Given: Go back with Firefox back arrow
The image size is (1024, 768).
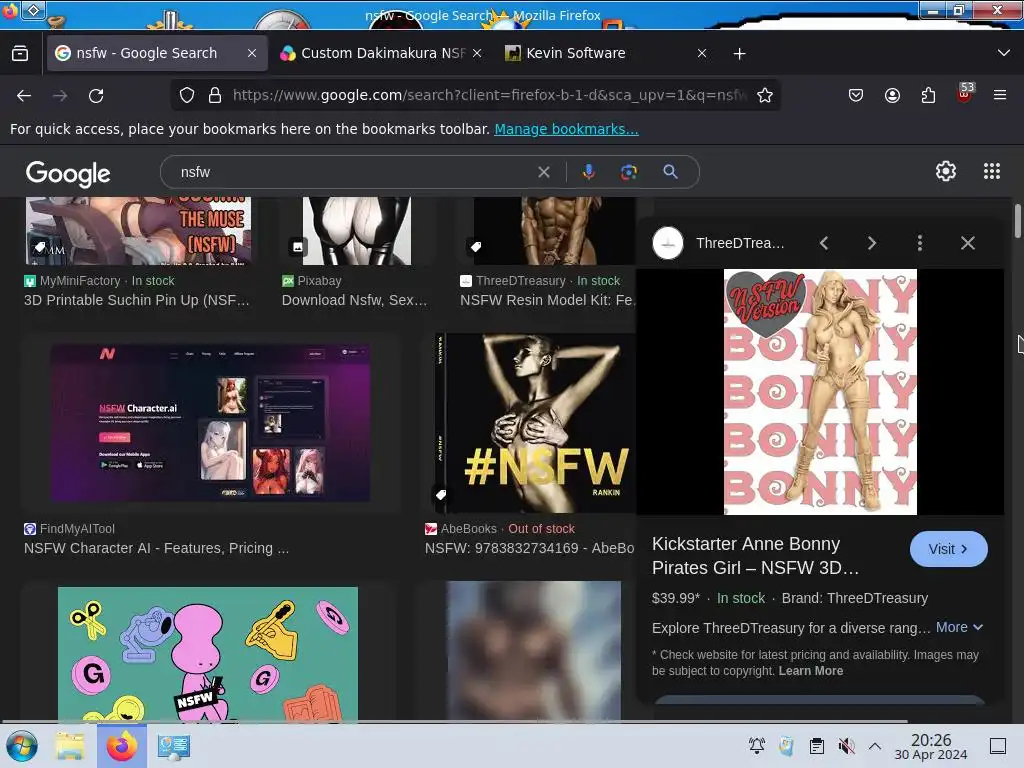Looking at the screenshot, I should pos(24,95).
